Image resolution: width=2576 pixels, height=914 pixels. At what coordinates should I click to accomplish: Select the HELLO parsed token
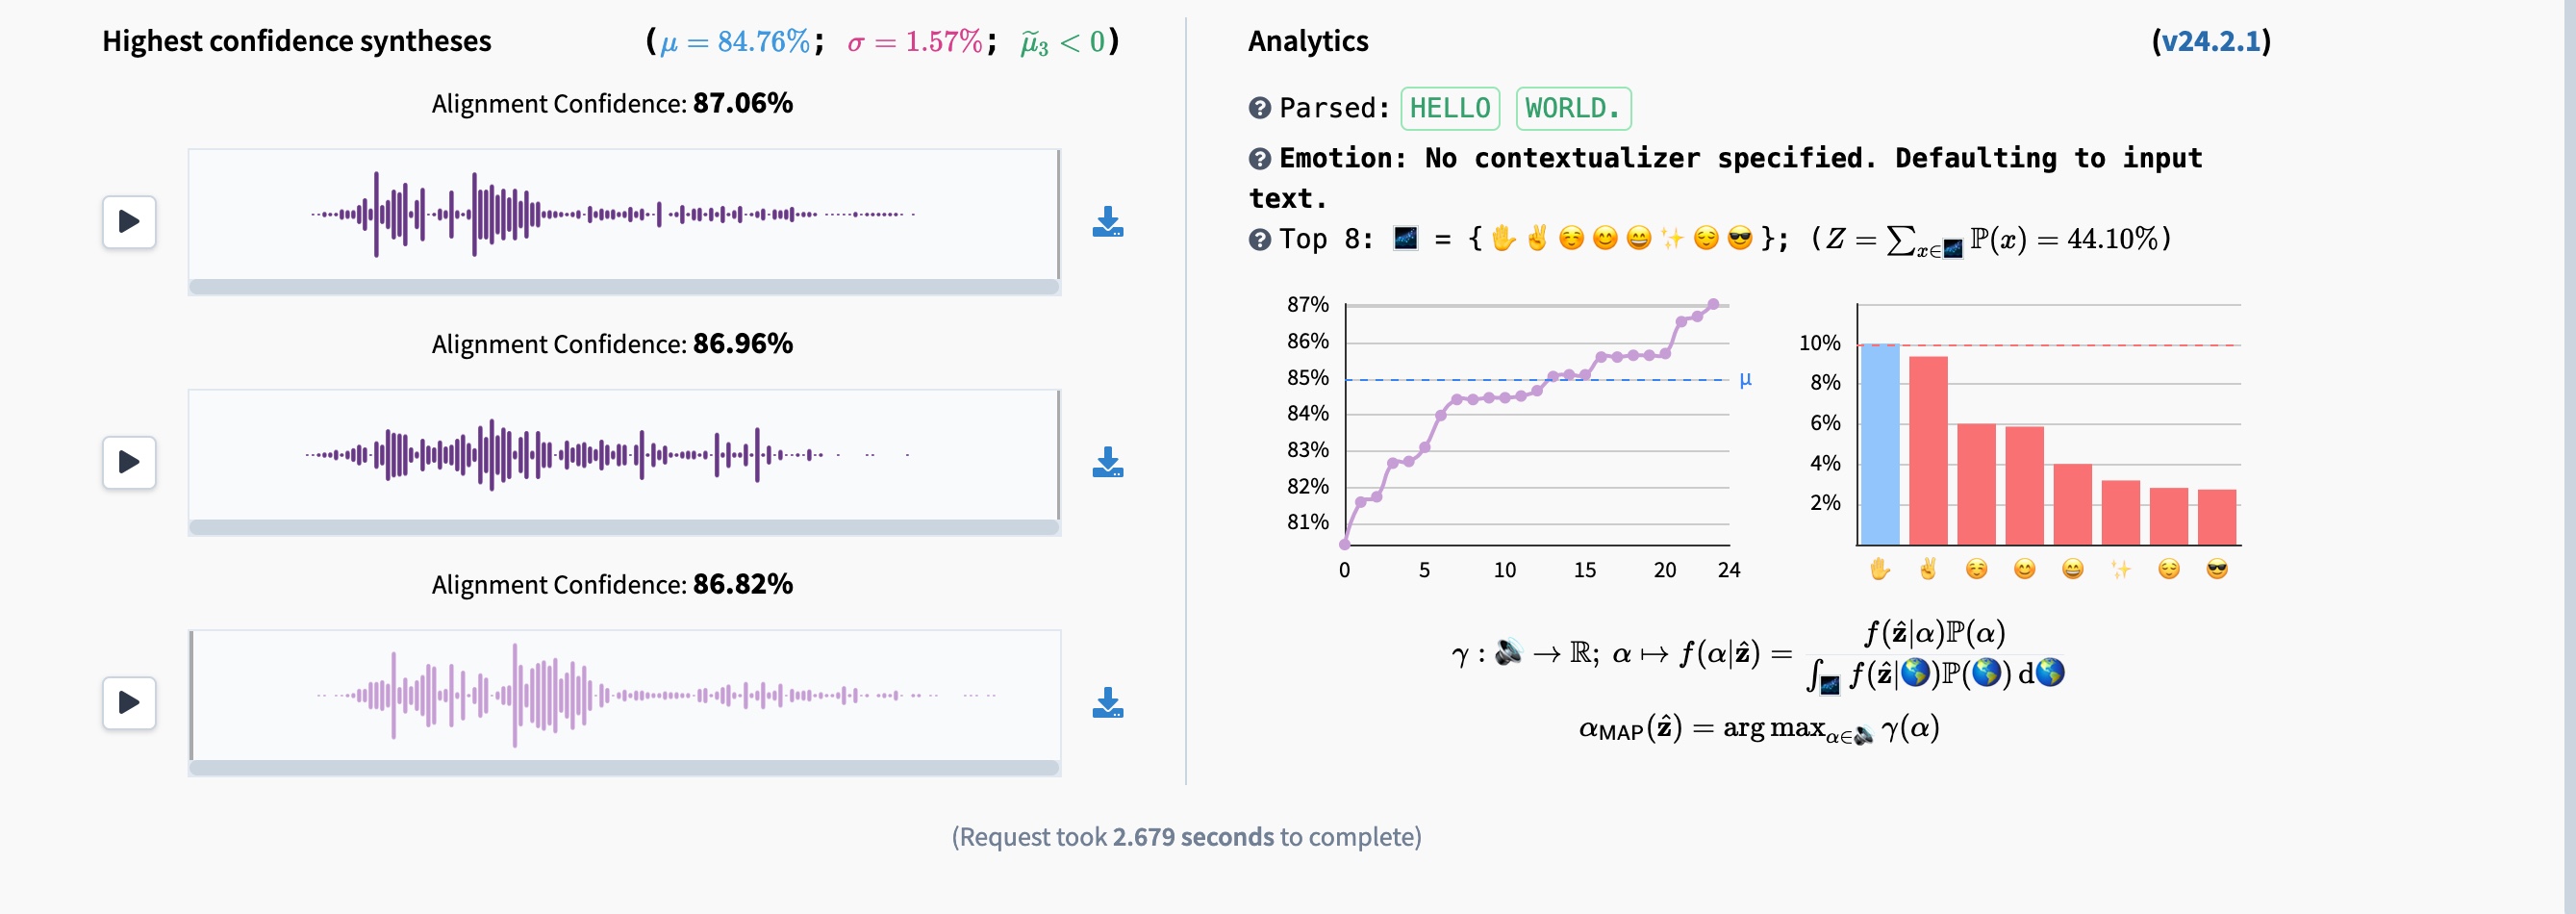1449,108
